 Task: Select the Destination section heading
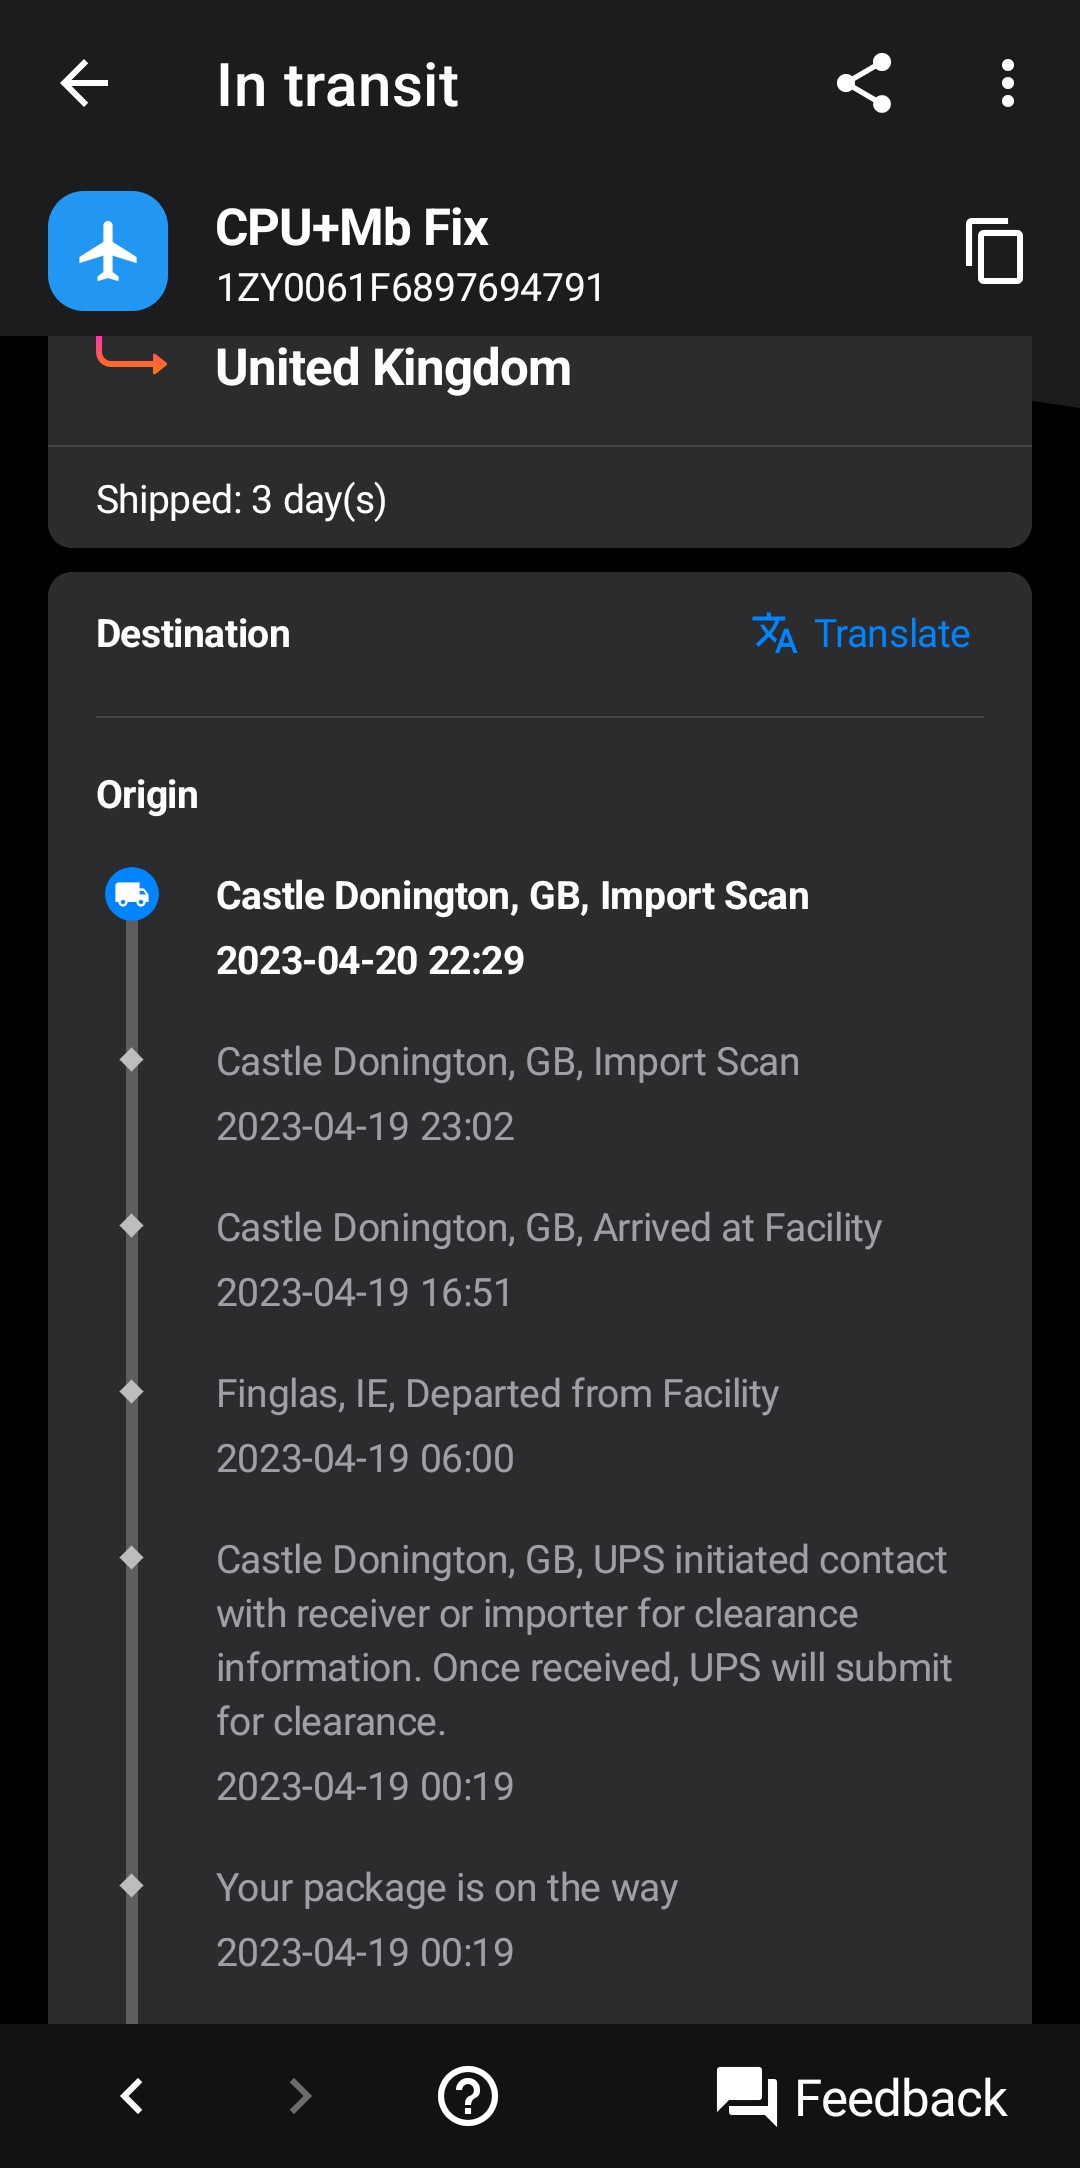(193, 634)
